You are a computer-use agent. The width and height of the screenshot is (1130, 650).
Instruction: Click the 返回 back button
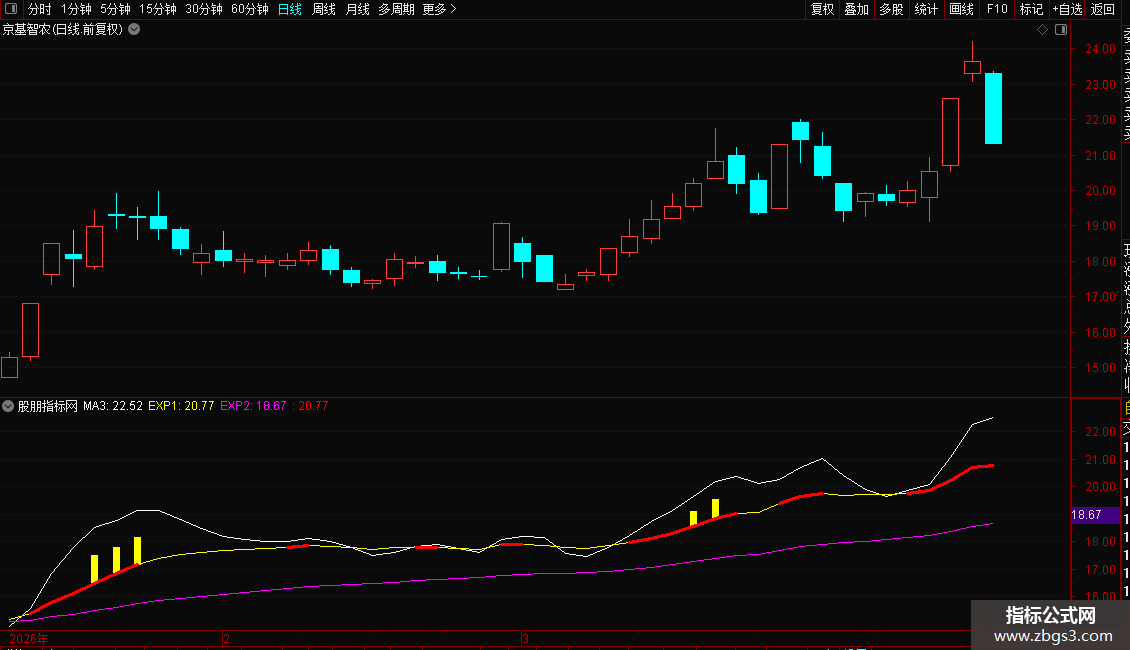tap(1103, 9)
